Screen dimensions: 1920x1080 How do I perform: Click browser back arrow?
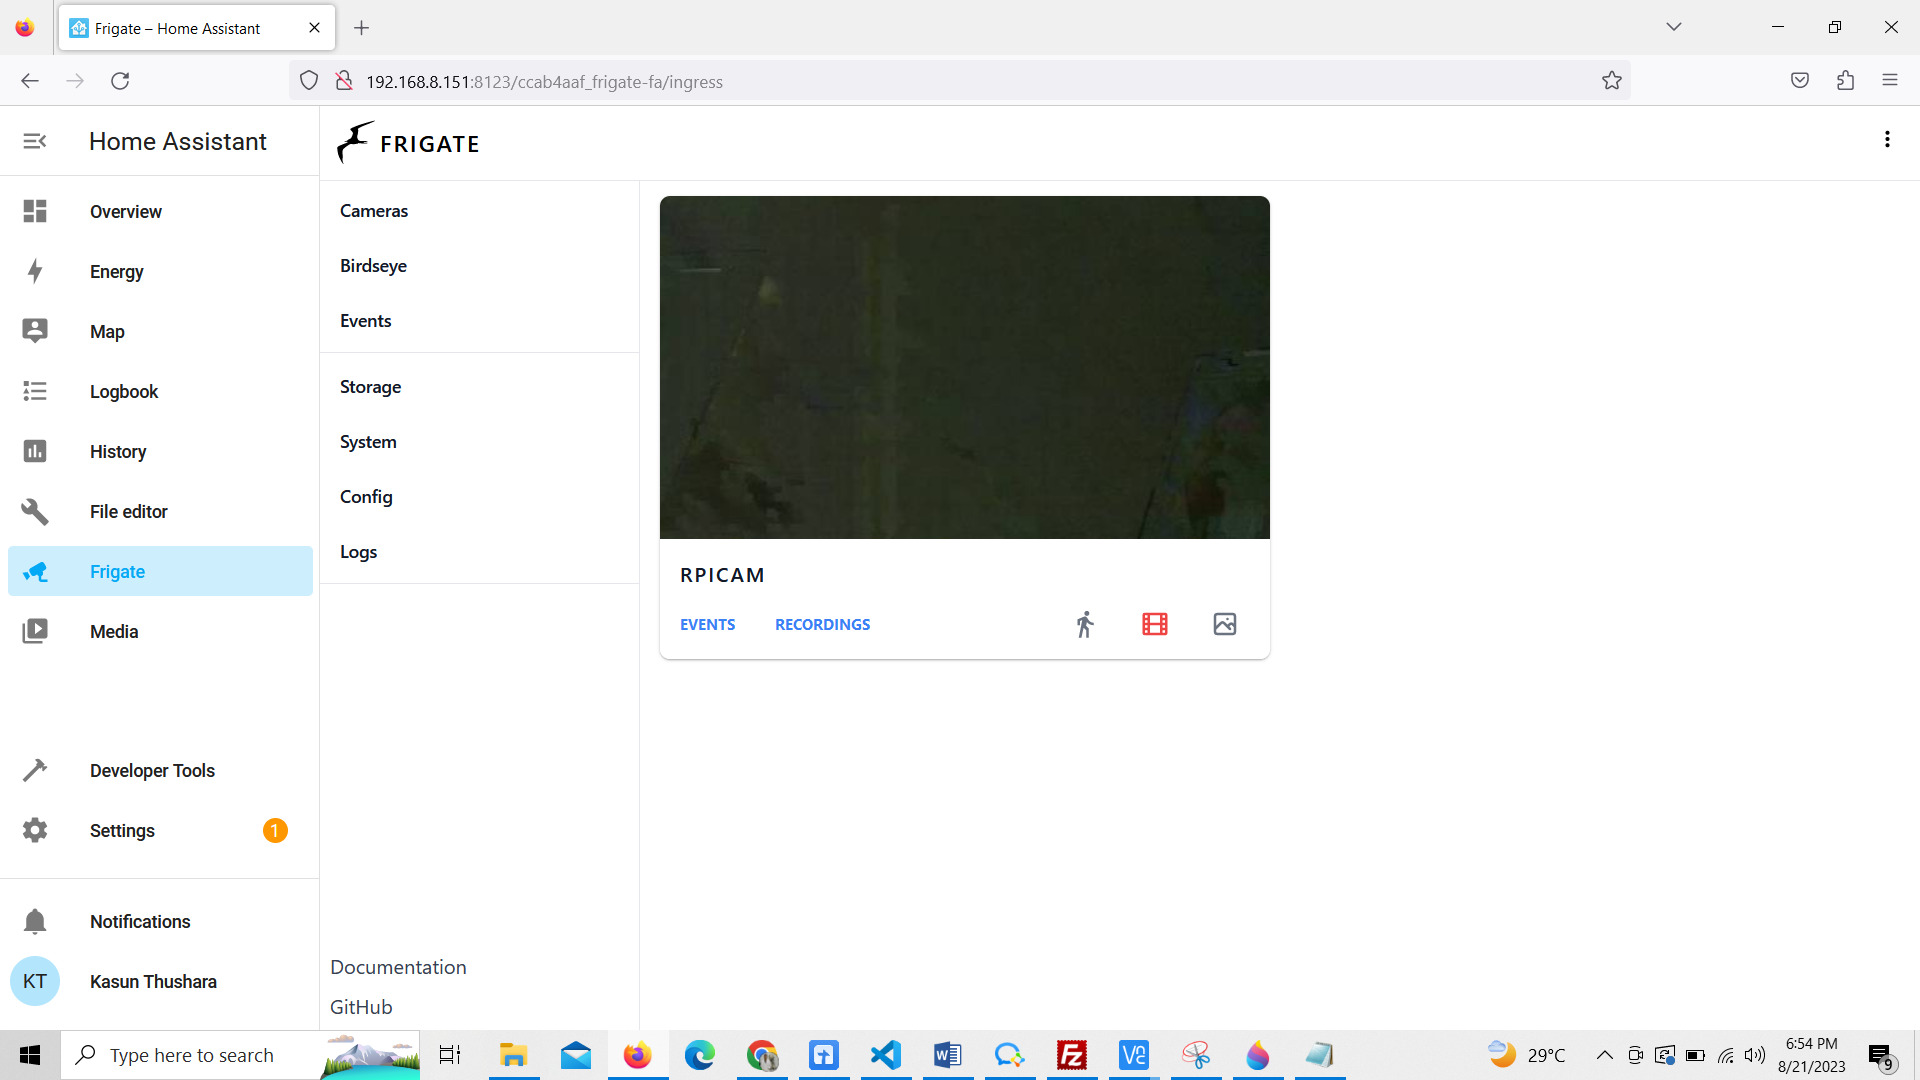(x=30, y=81)
